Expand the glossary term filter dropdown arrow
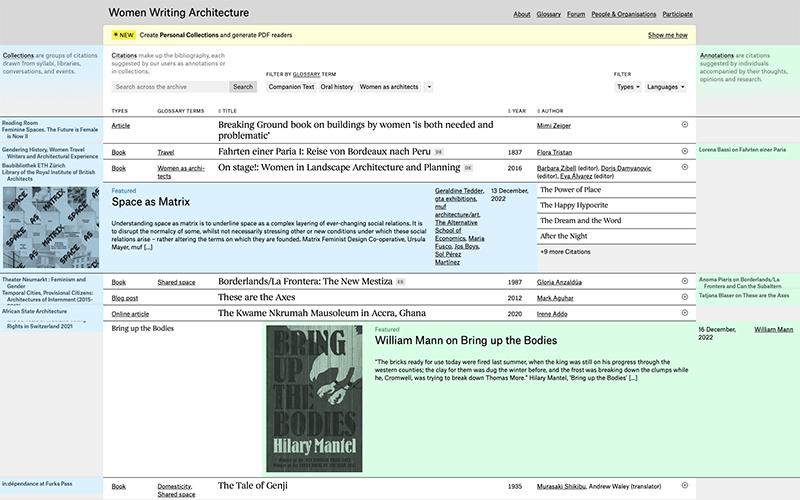 [429, 87]
